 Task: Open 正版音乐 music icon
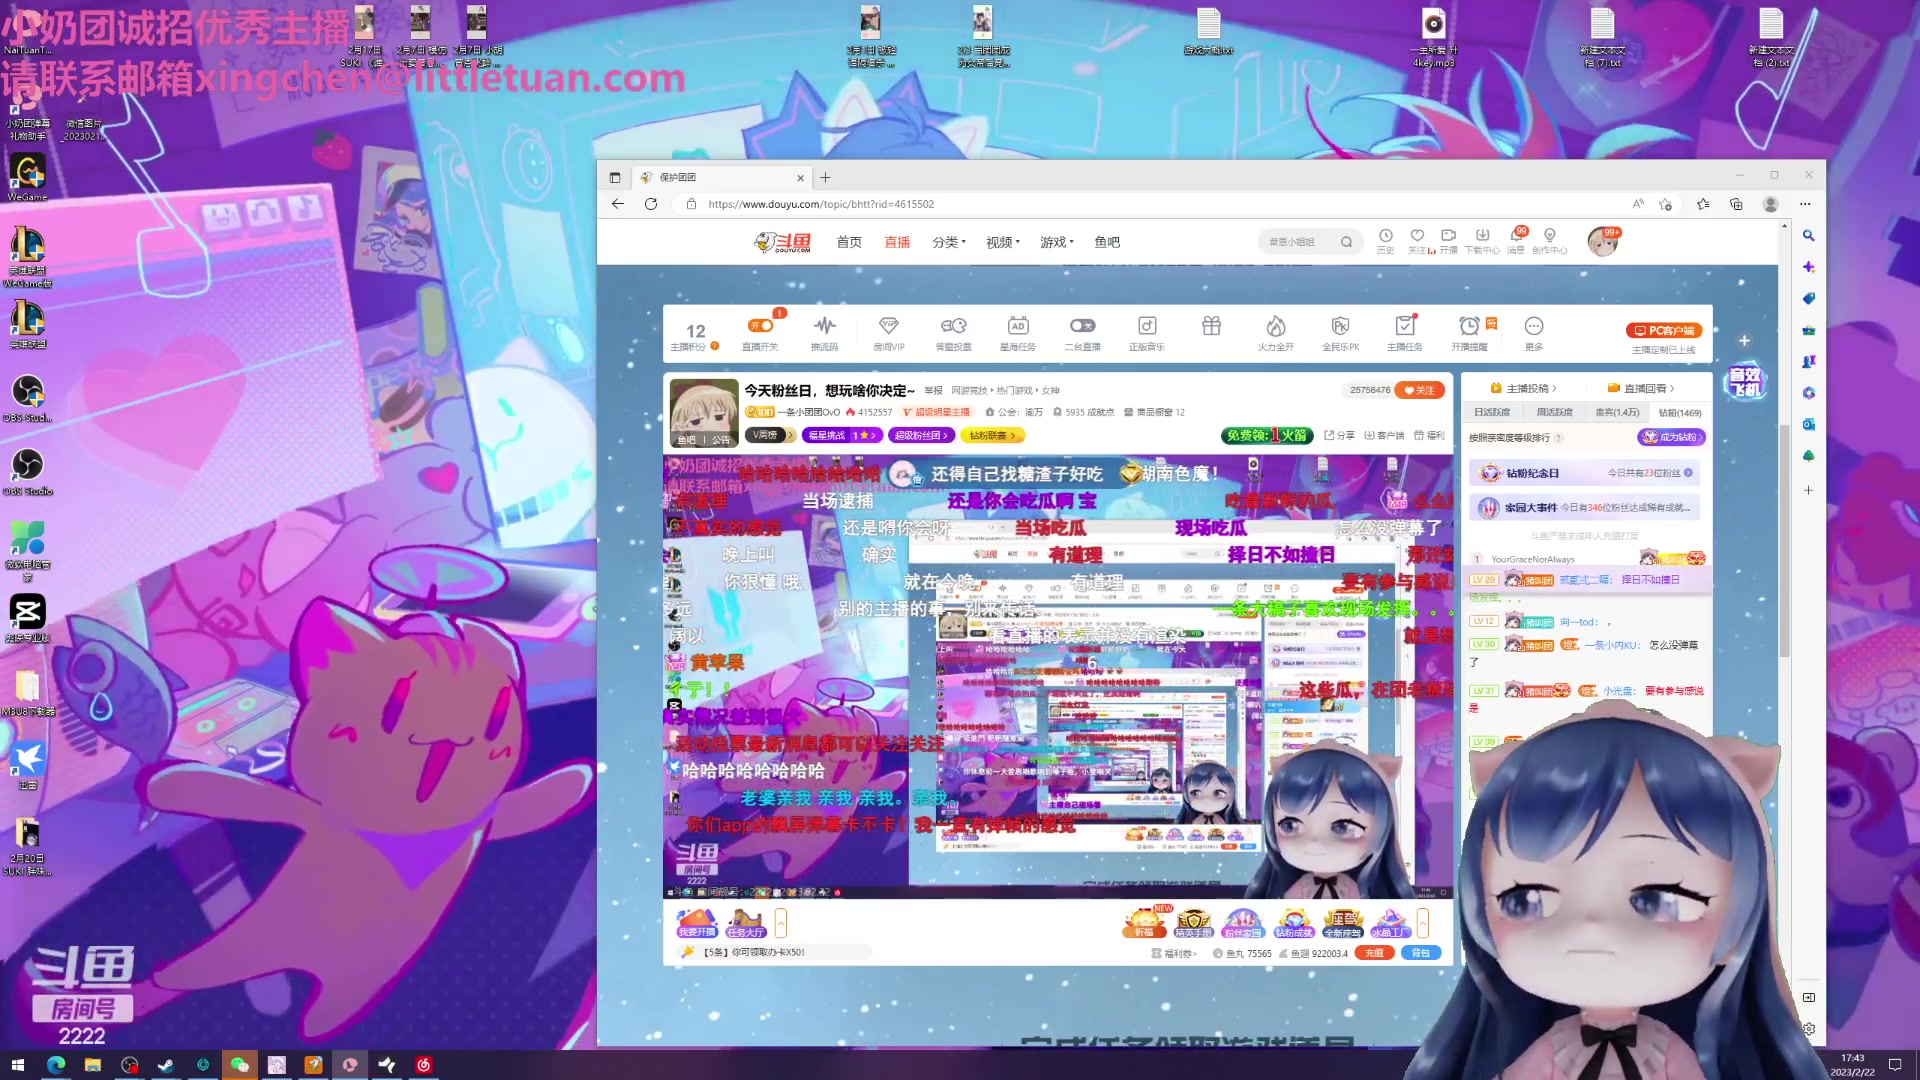click(x=1147, y=326)
